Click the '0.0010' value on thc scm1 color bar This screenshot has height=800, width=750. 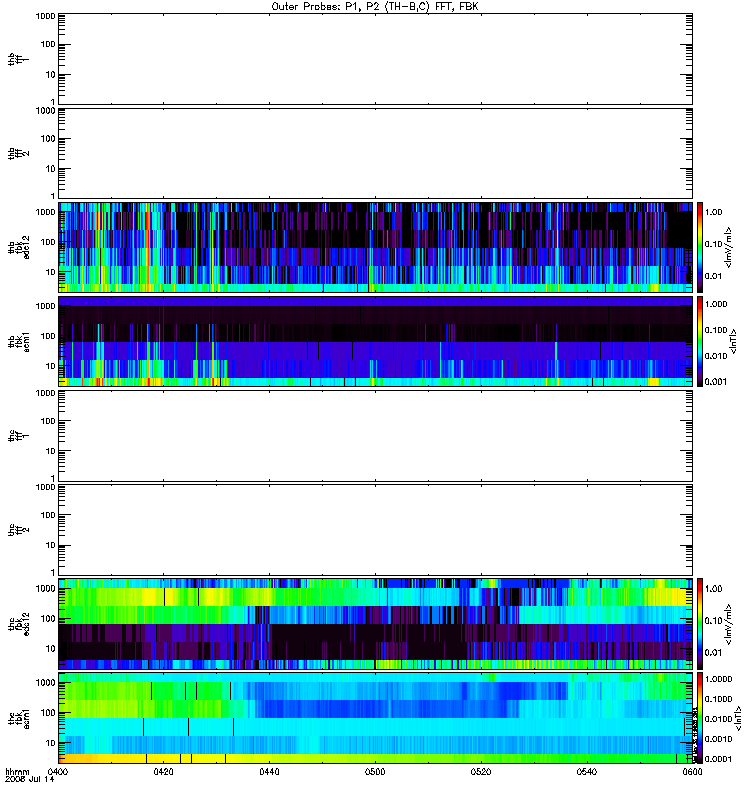click(x=718, y=739)
